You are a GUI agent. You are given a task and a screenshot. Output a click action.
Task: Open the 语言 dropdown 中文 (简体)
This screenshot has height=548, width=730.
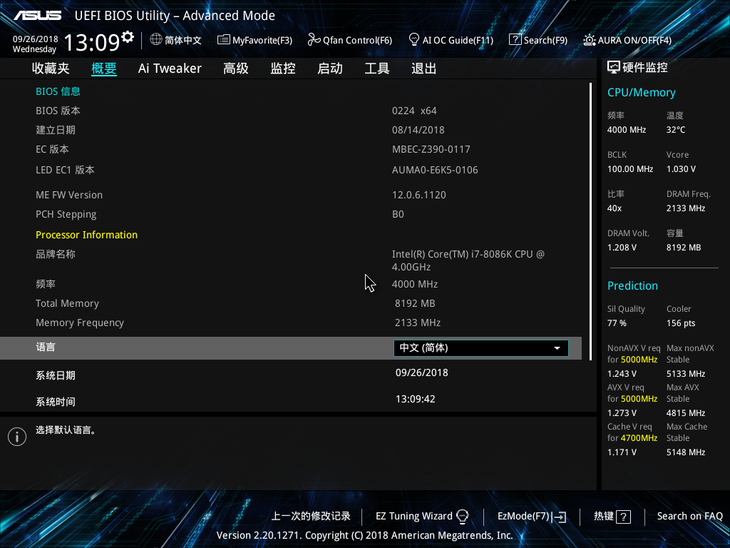point(481,348)
